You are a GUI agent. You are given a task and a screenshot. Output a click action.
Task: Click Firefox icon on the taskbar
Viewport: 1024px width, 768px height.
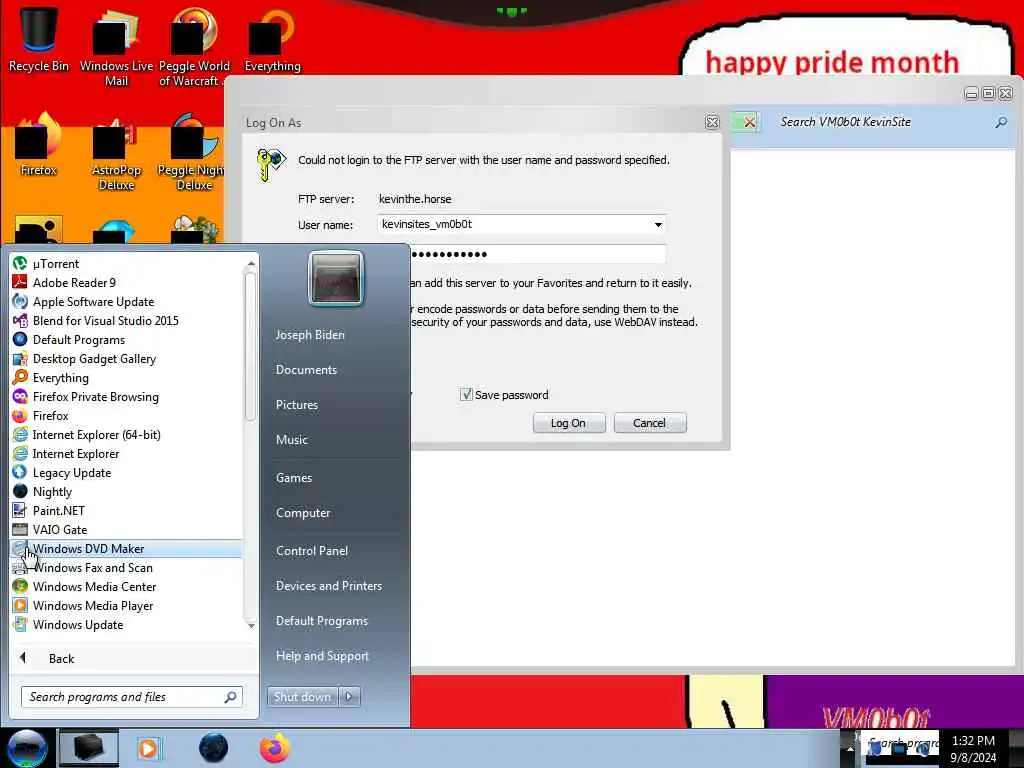(275, 748)
